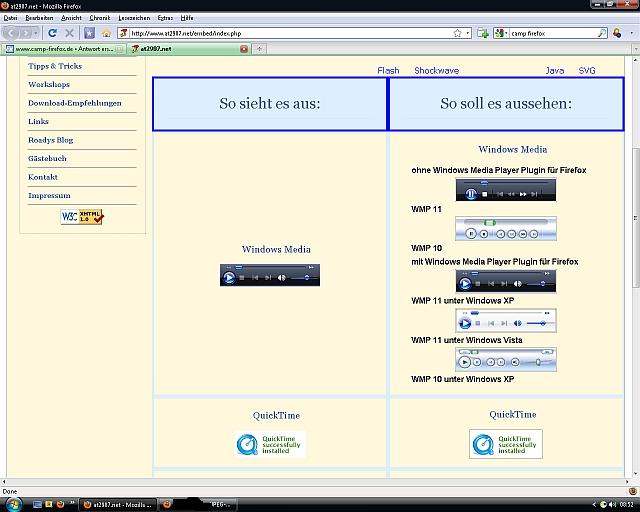The width and height of the screenshot is (640, 512).
Task: Click the WMP 11 dark player sample image
Action: click(x=506, y=190)
